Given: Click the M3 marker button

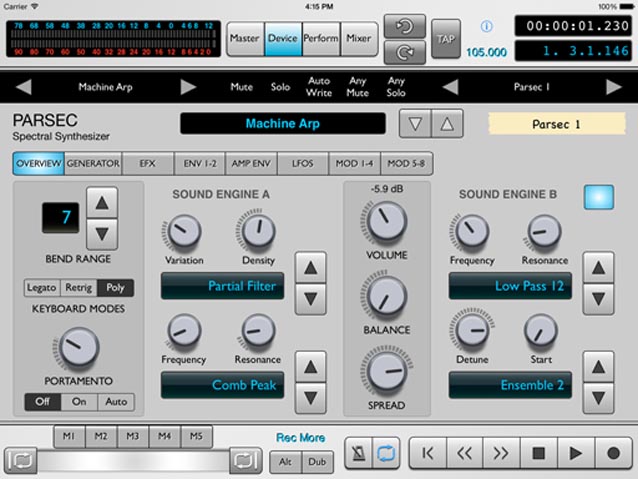Looking at the screenshot, I should pos(133,436).
